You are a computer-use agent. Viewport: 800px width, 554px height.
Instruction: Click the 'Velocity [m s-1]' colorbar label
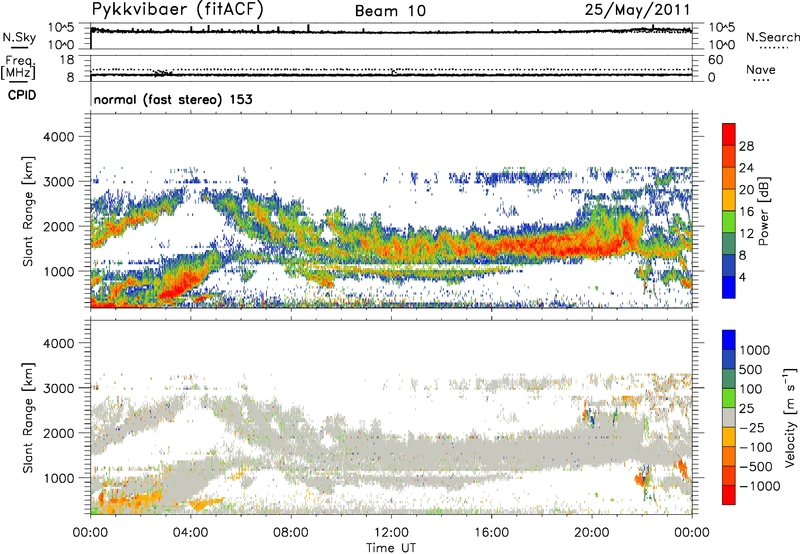790,417
